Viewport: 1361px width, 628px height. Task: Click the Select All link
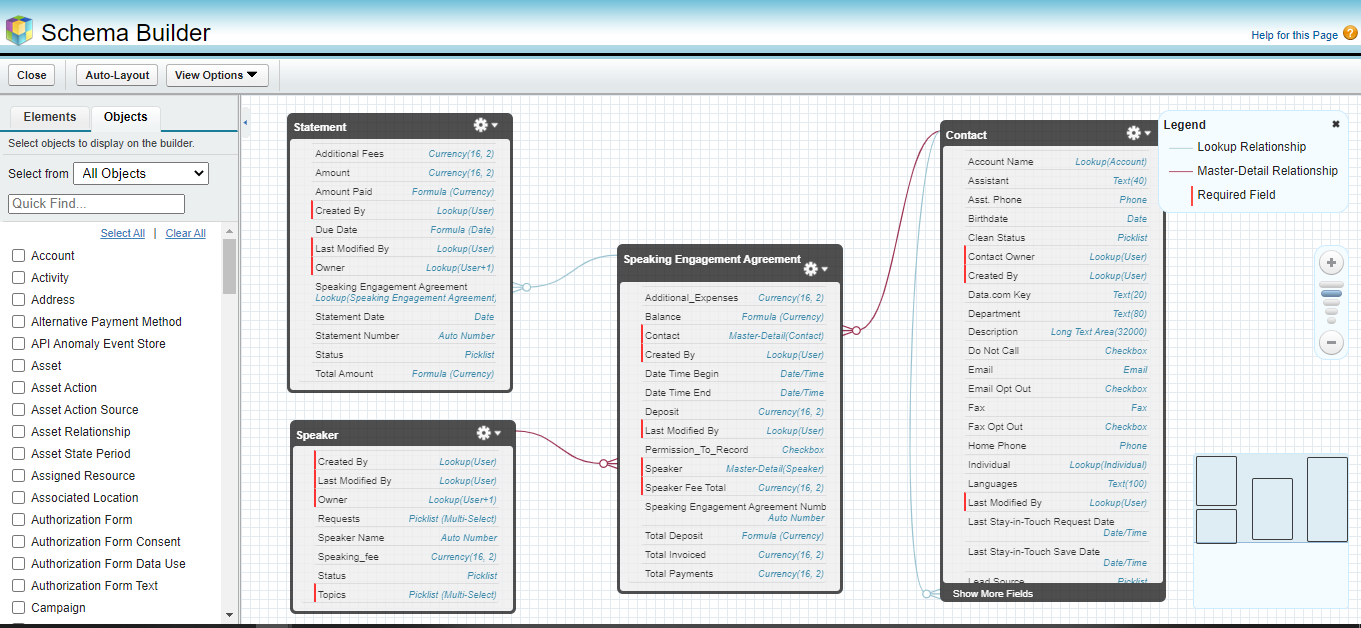click(x=123, y=233)
